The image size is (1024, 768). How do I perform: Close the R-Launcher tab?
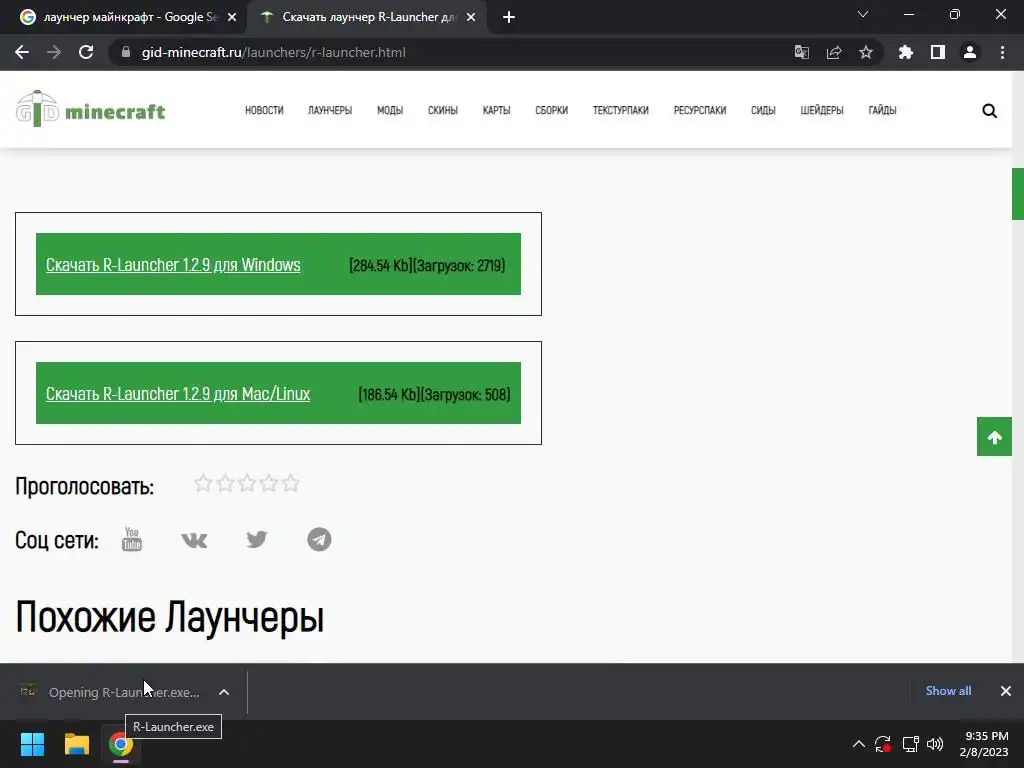471,17
